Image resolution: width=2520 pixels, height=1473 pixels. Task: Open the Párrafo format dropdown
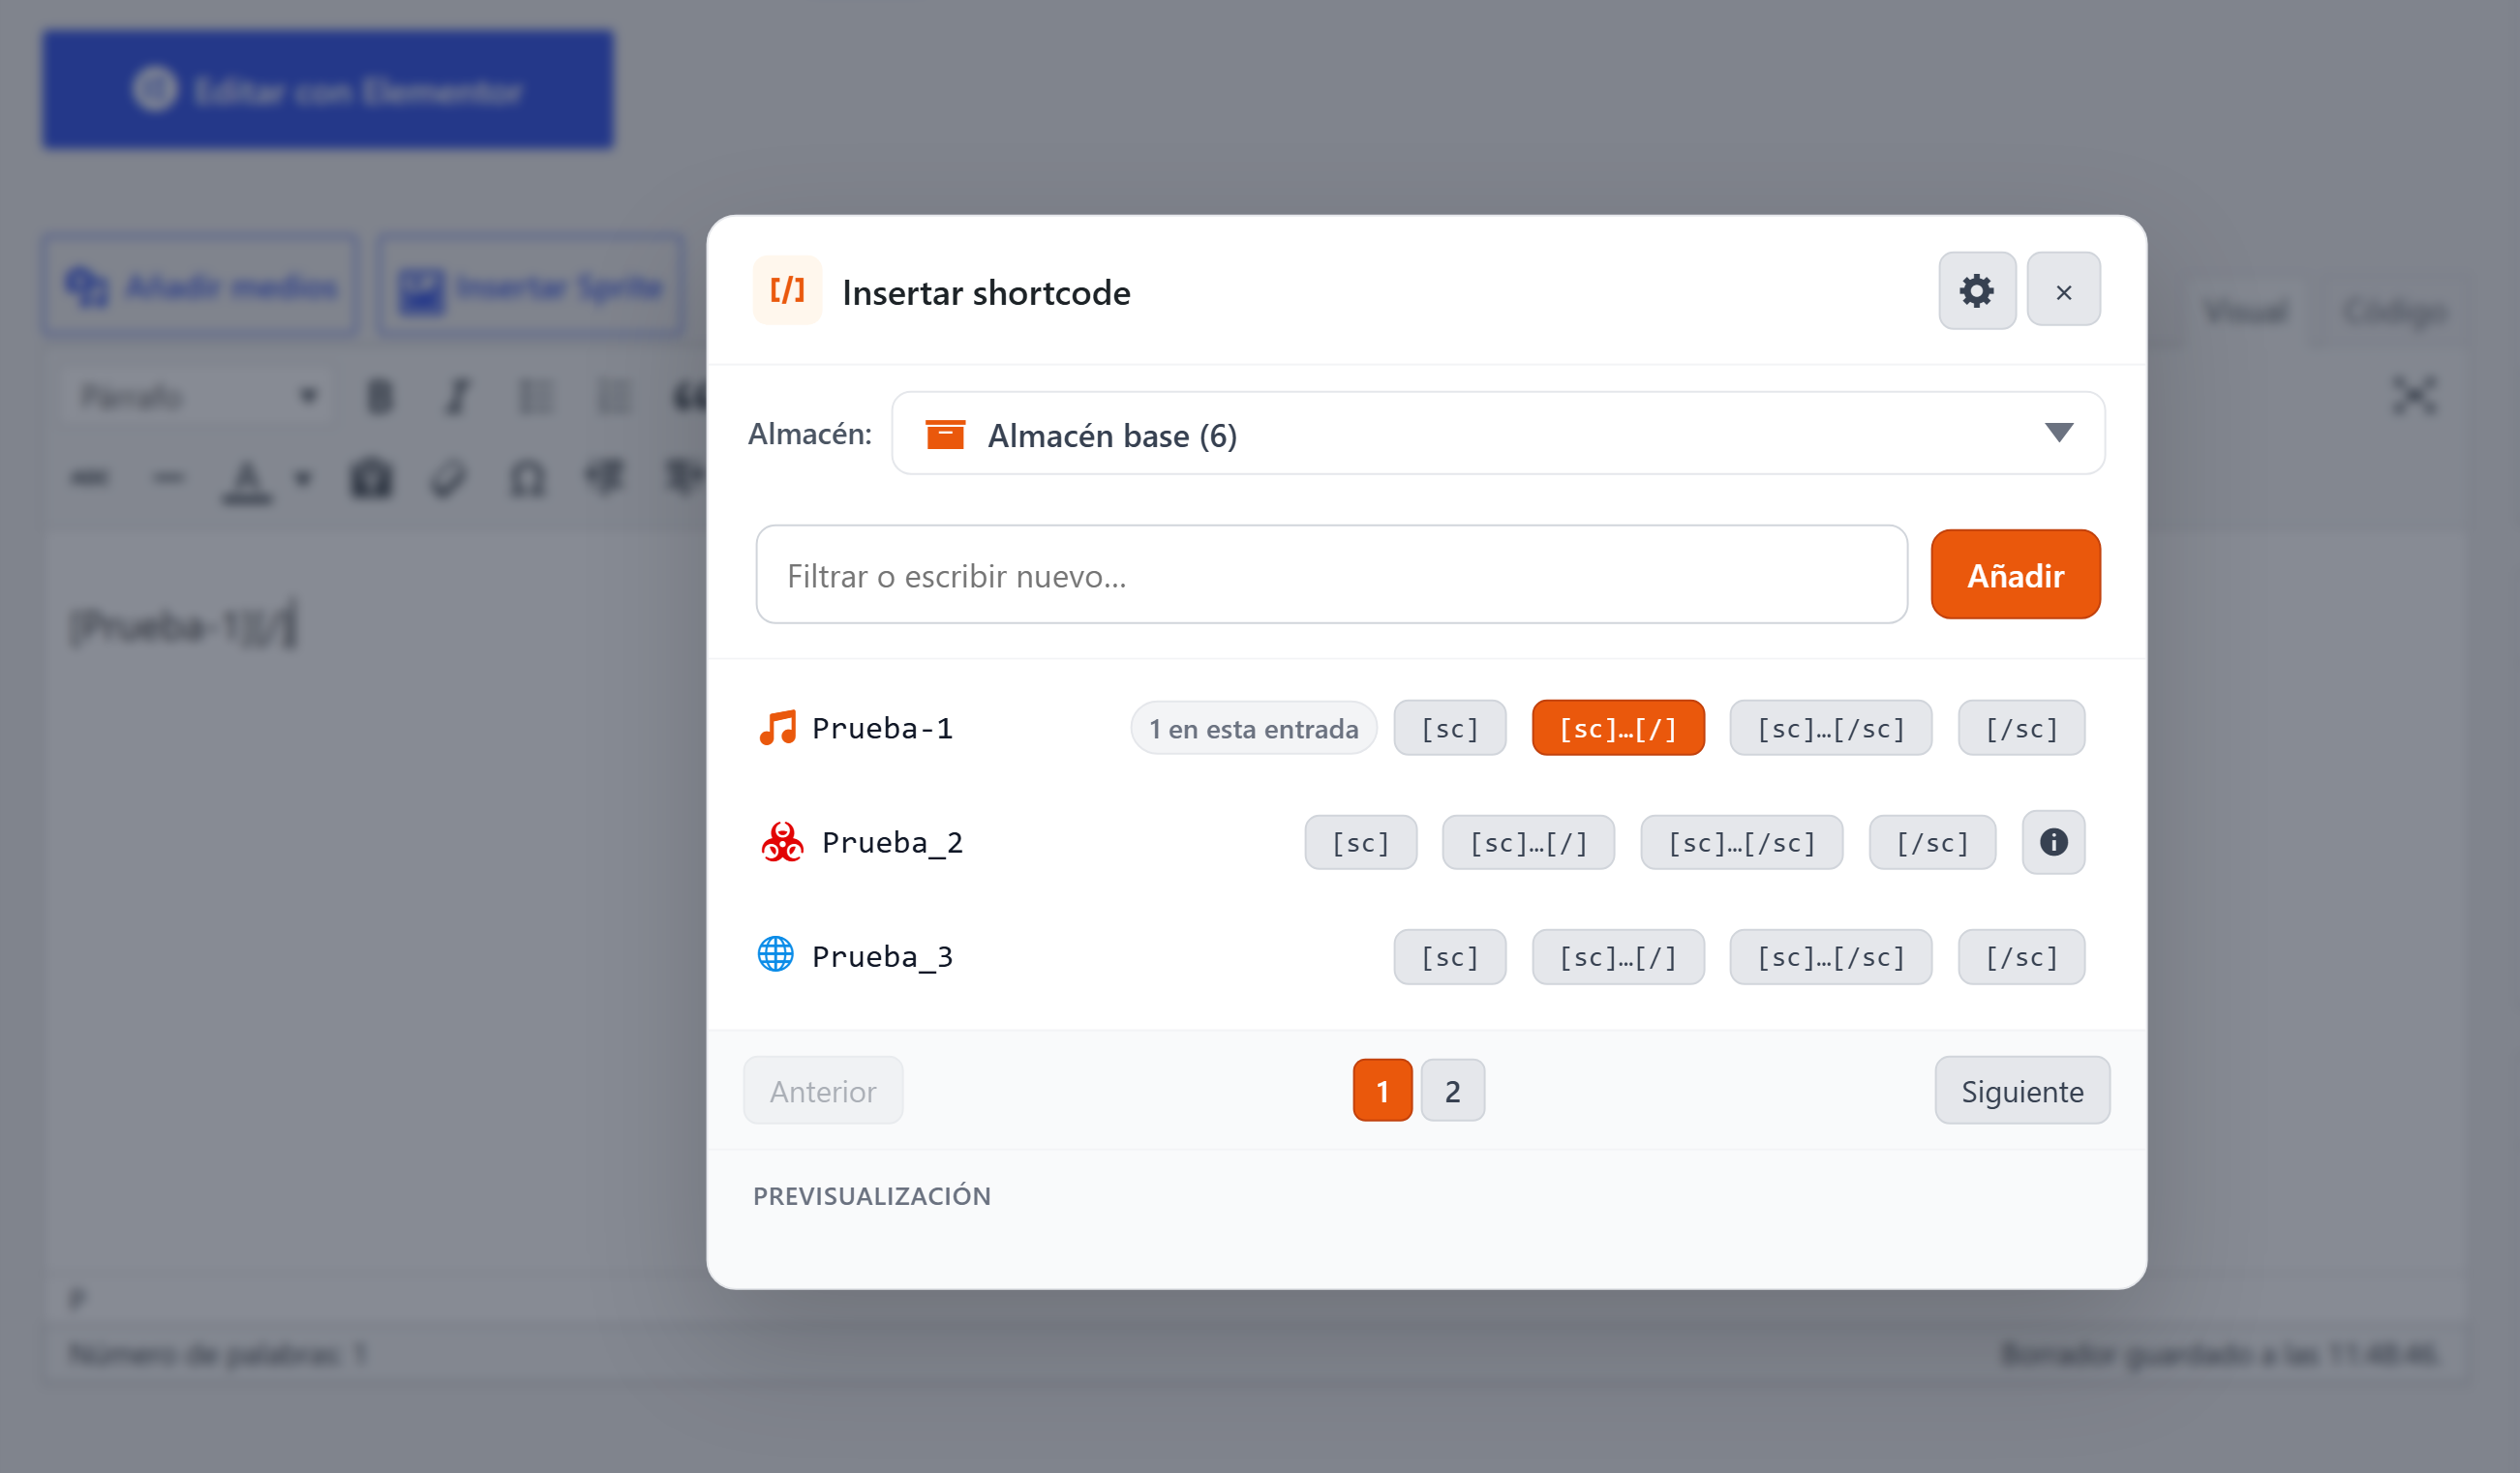tap(198, 397)
